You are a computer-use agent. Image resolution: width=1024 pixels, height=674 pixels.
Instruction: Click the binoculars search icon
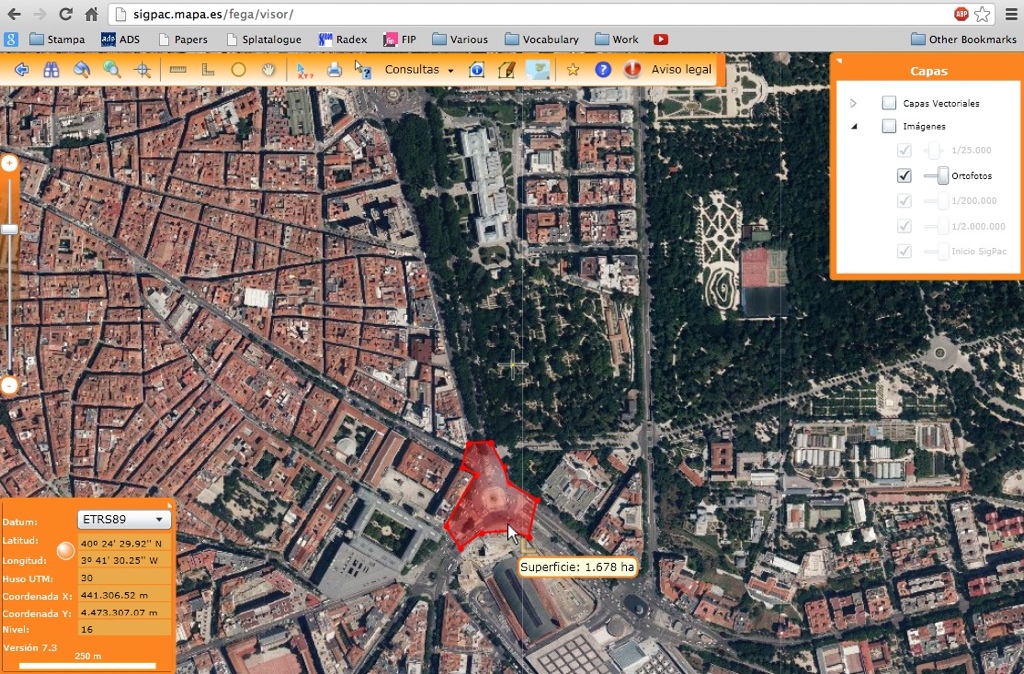pyautogui.click(x=51, y=70)
